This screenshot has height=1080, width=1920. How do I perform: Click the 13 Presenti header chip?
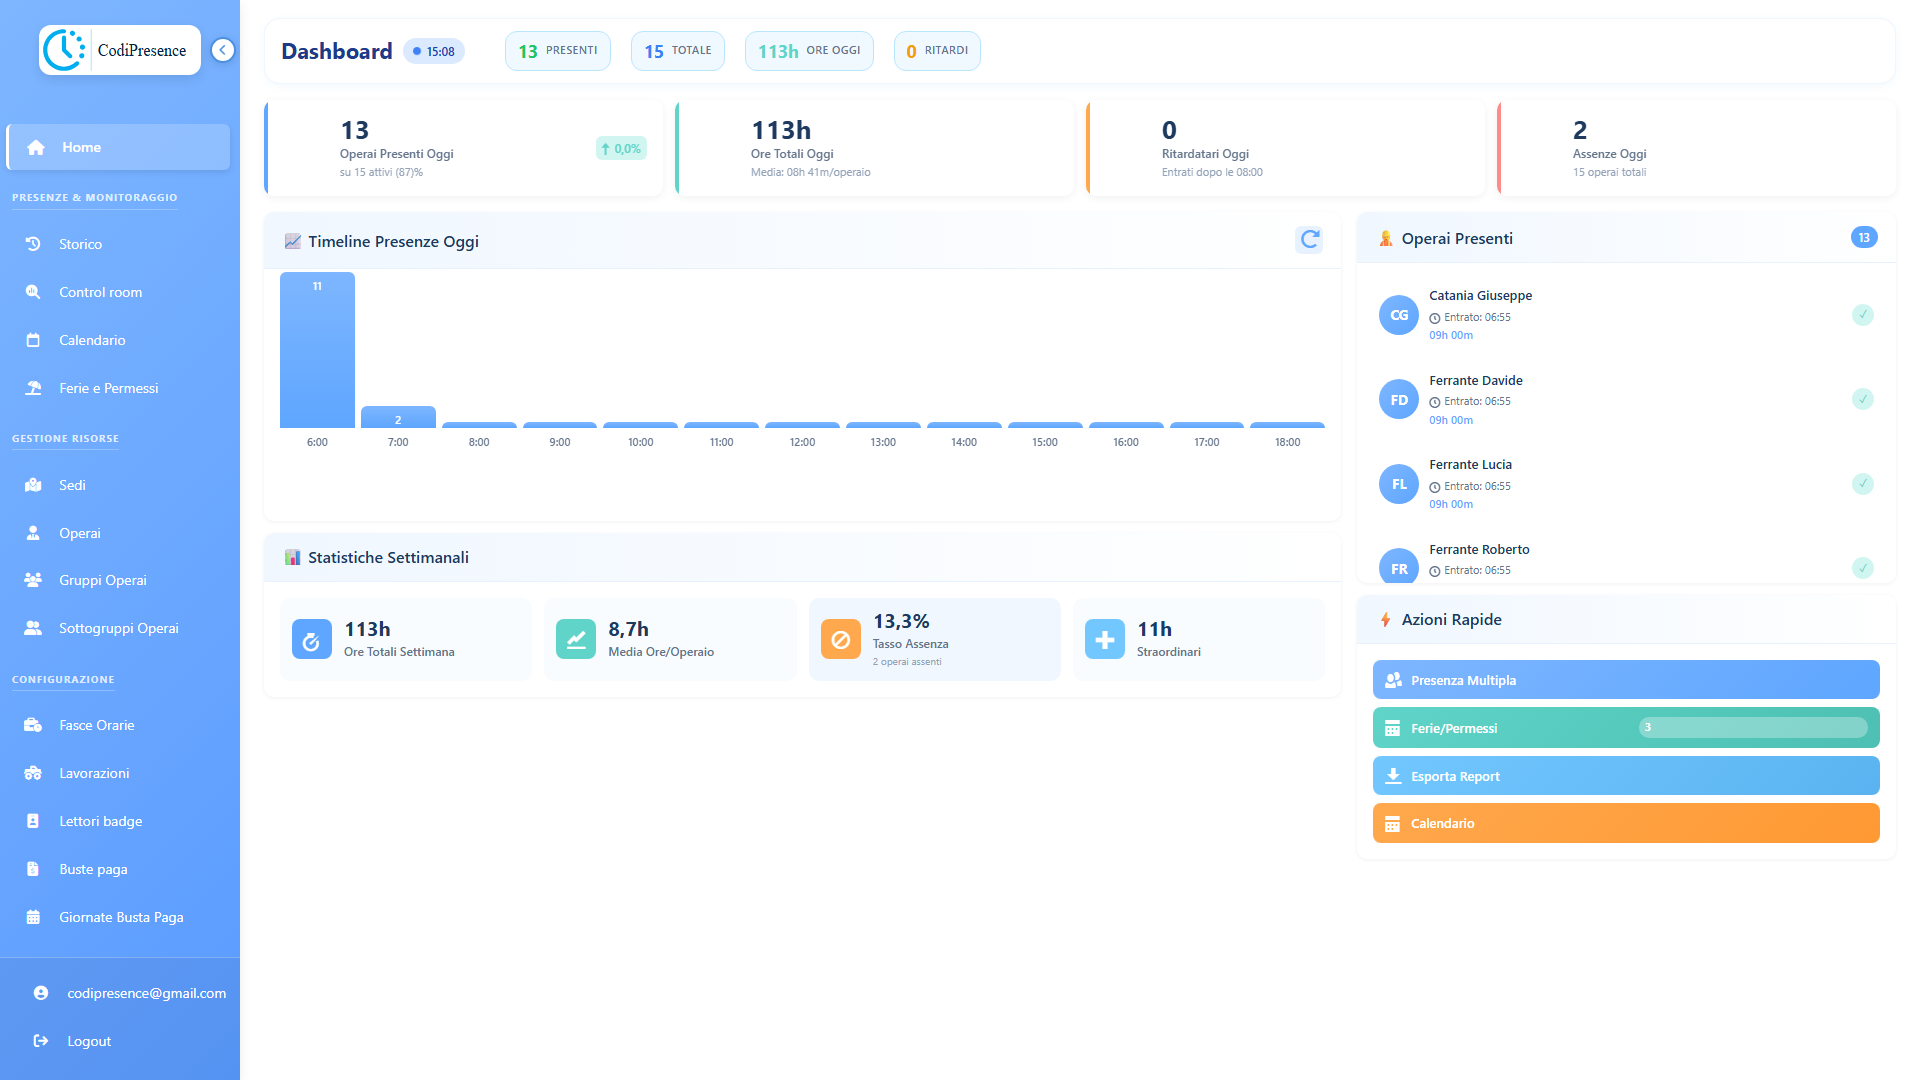click(557, 51)
